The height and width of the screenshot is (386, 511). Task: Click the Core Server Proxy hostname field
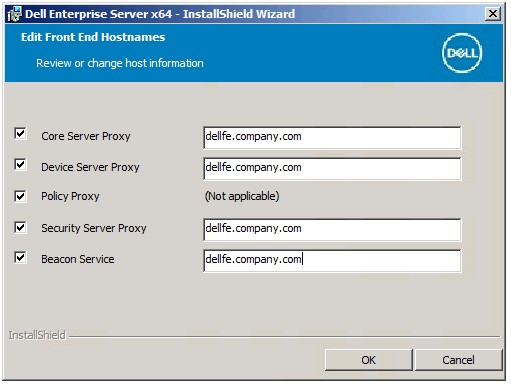[332, 137]
